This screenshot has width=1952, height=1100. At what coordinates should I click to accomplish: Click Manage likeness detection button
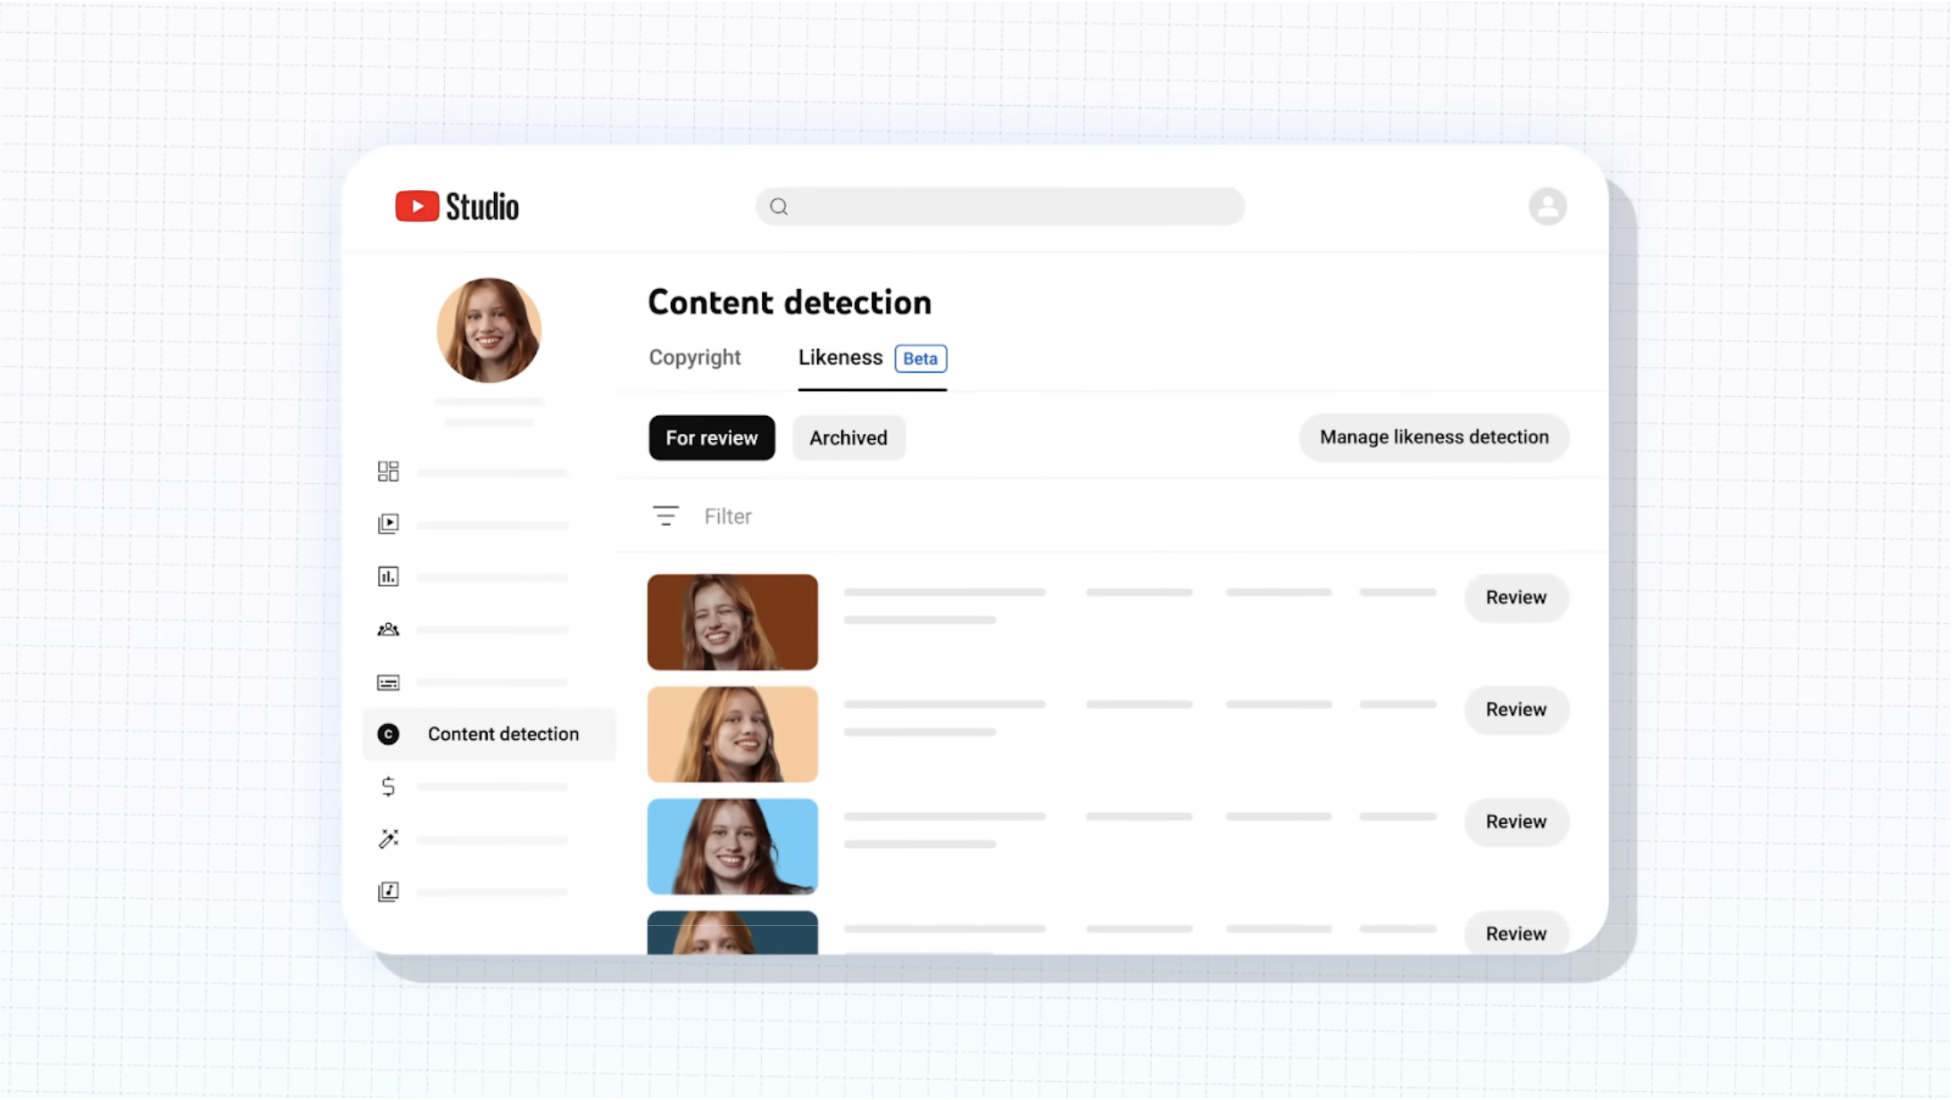coord(1433,438)
